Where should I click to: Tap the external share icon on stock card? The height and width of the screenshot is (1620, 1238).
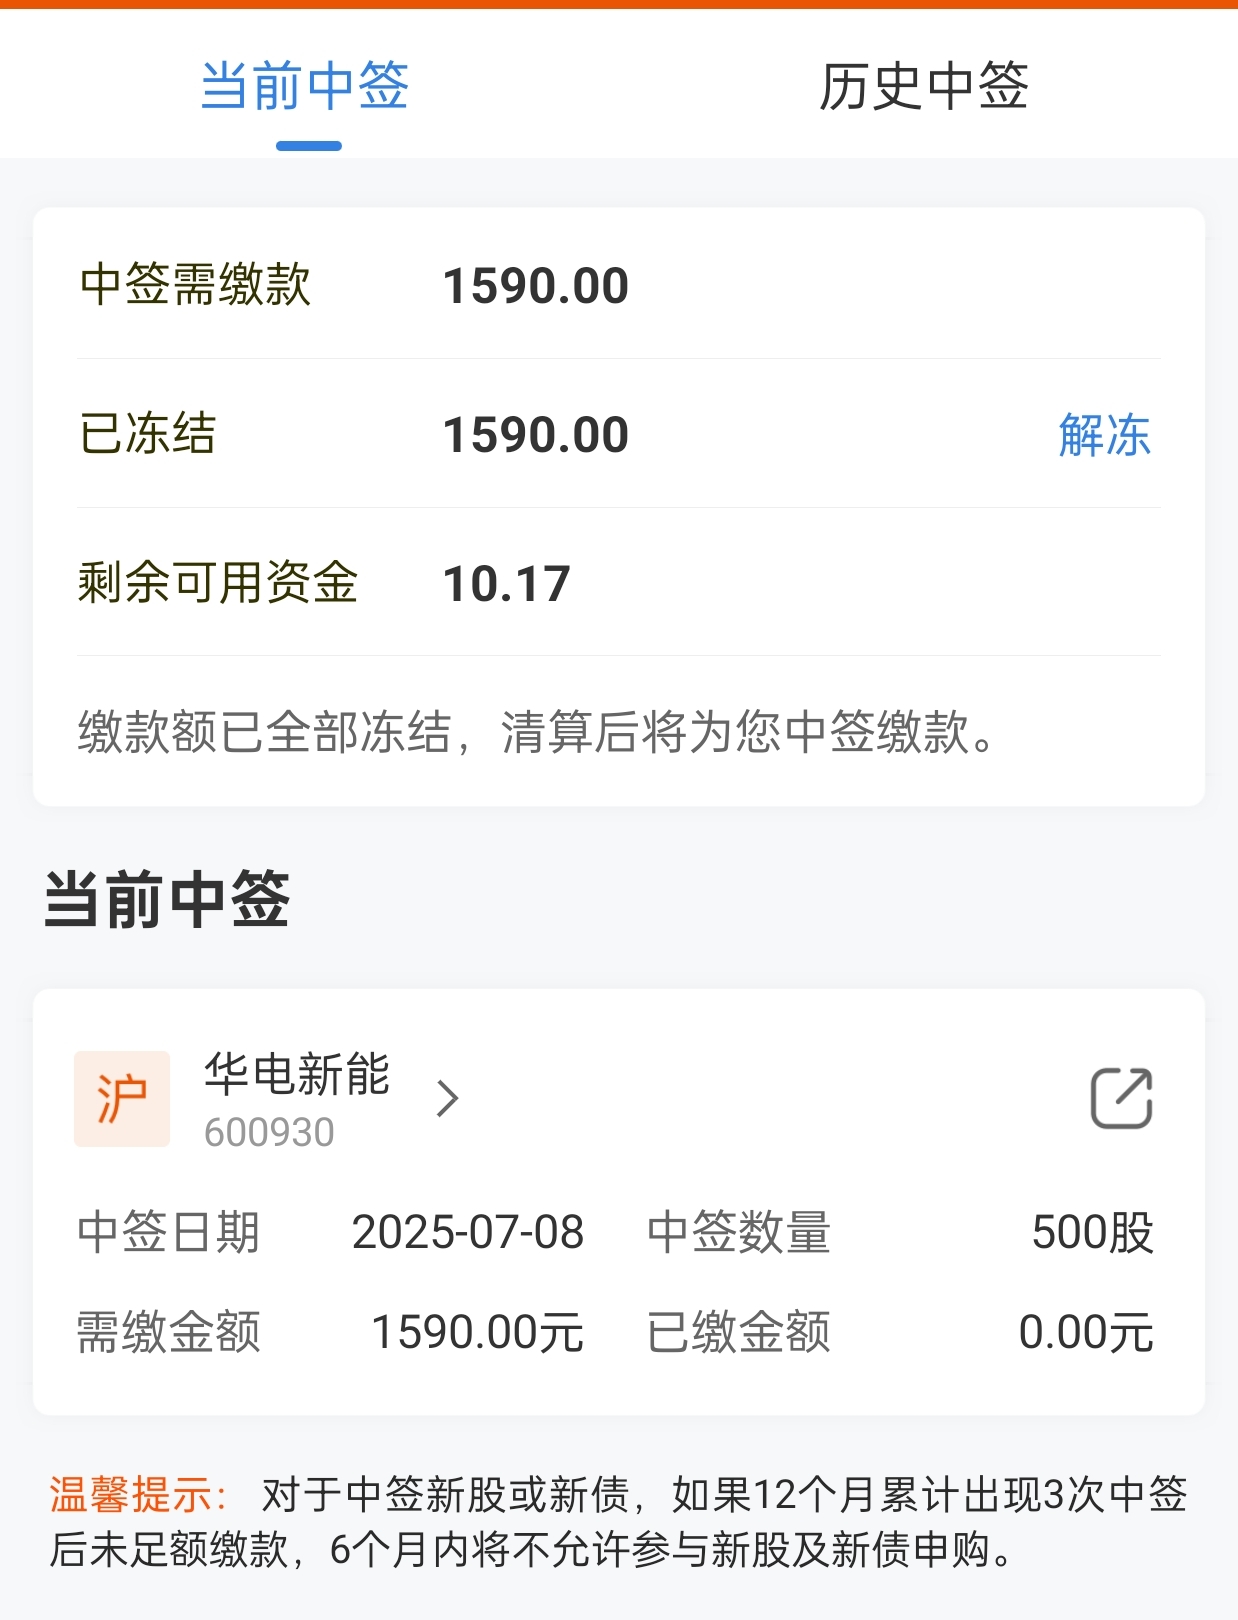tap(1121, 1098)
